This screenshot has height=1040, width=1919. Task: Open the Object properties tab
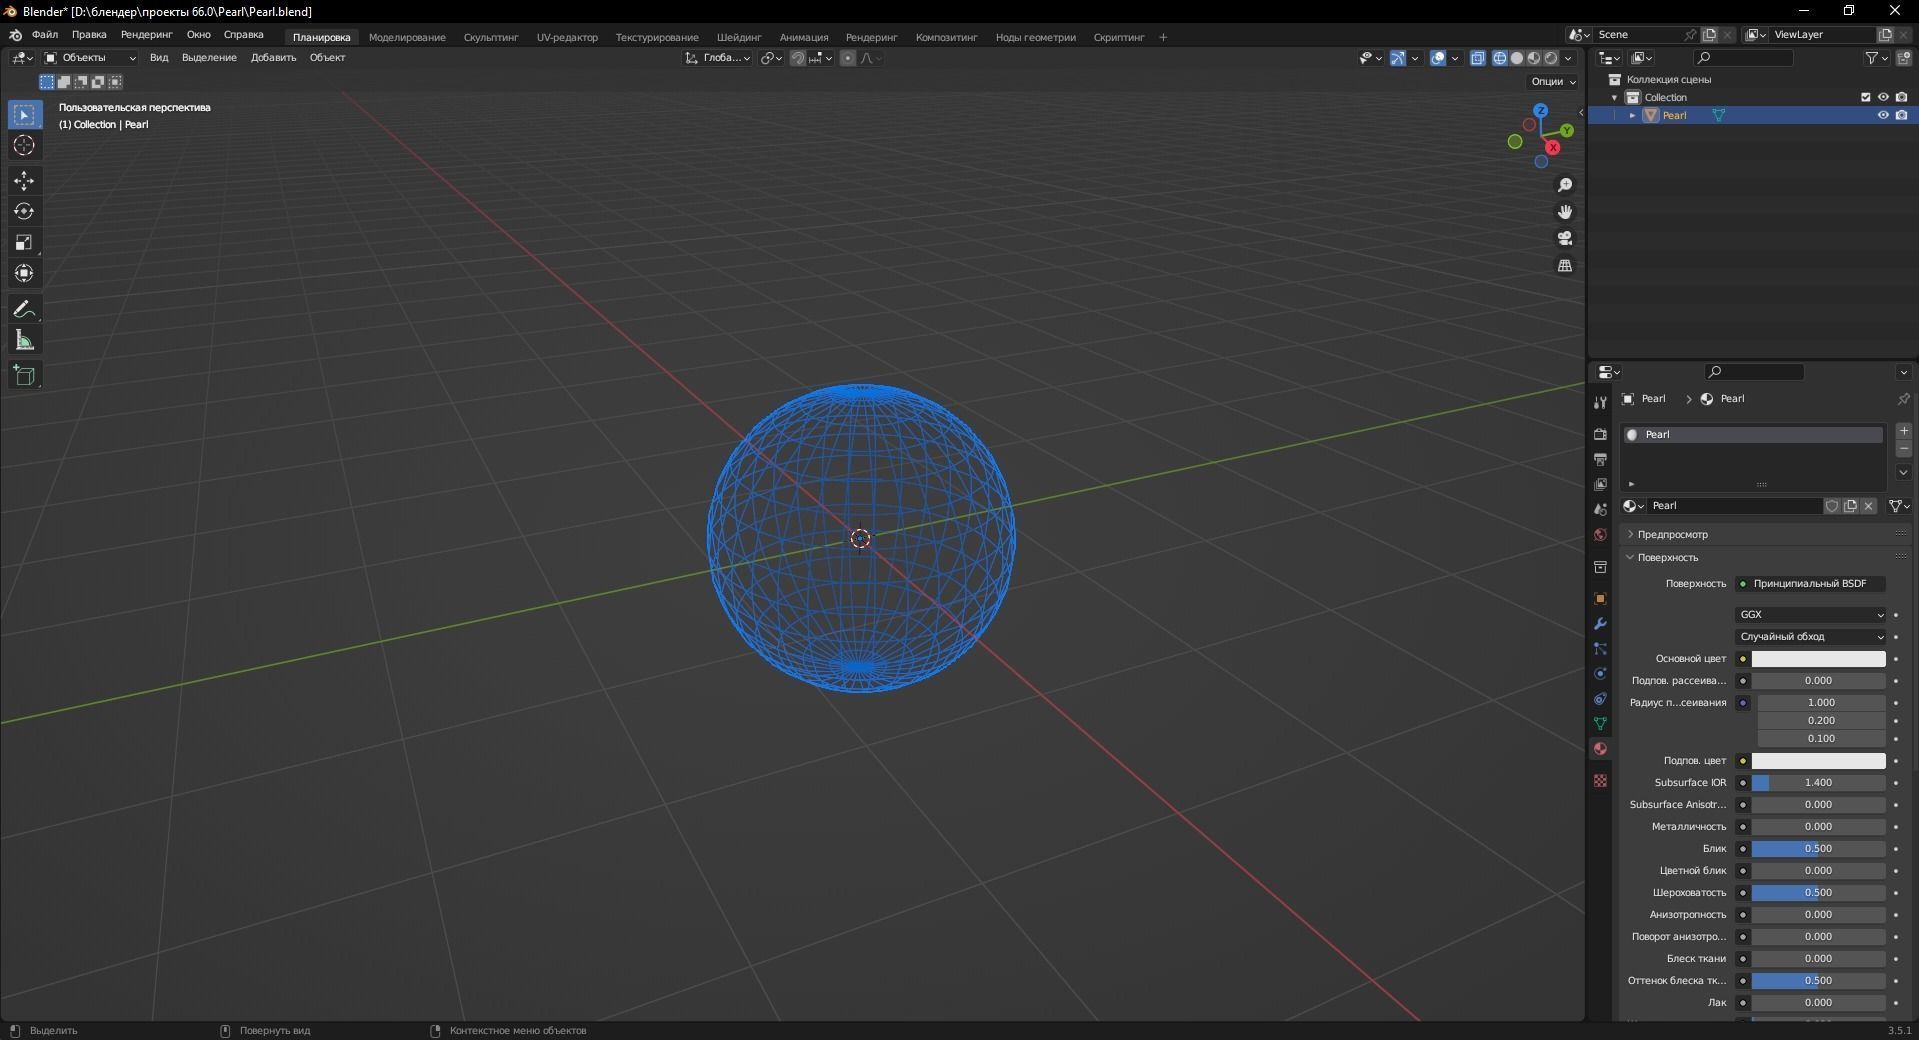point(1600,598)
